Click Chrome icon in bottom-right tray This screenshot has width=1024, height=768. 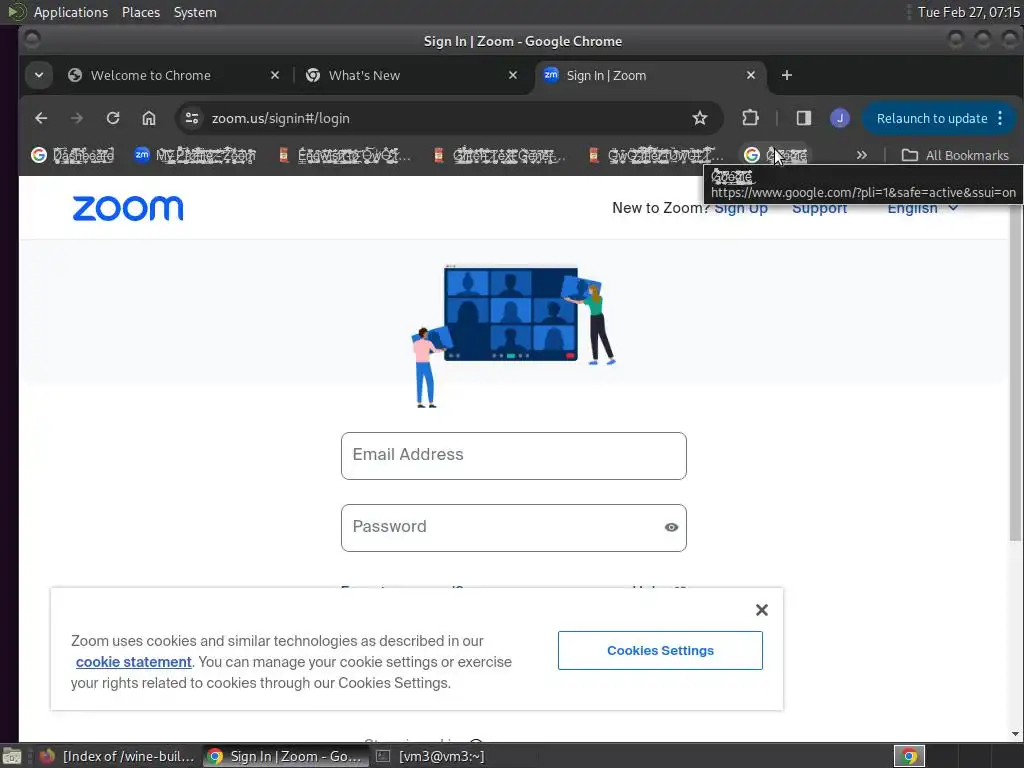(x=909, y=756)
